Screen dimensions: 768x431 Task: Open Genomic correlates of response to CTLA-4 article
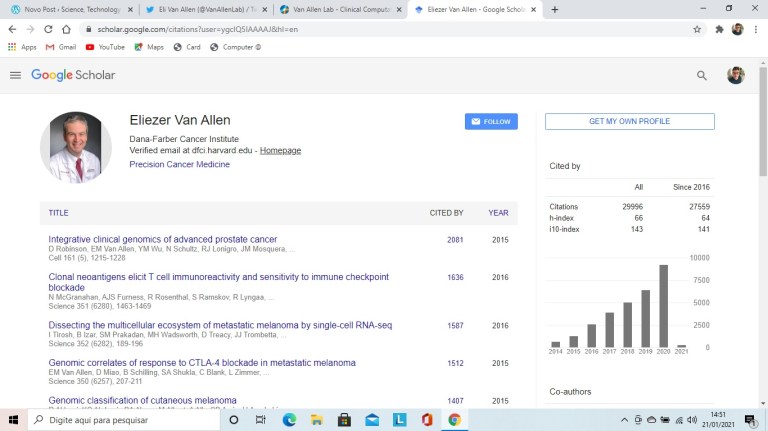[202, 362]
